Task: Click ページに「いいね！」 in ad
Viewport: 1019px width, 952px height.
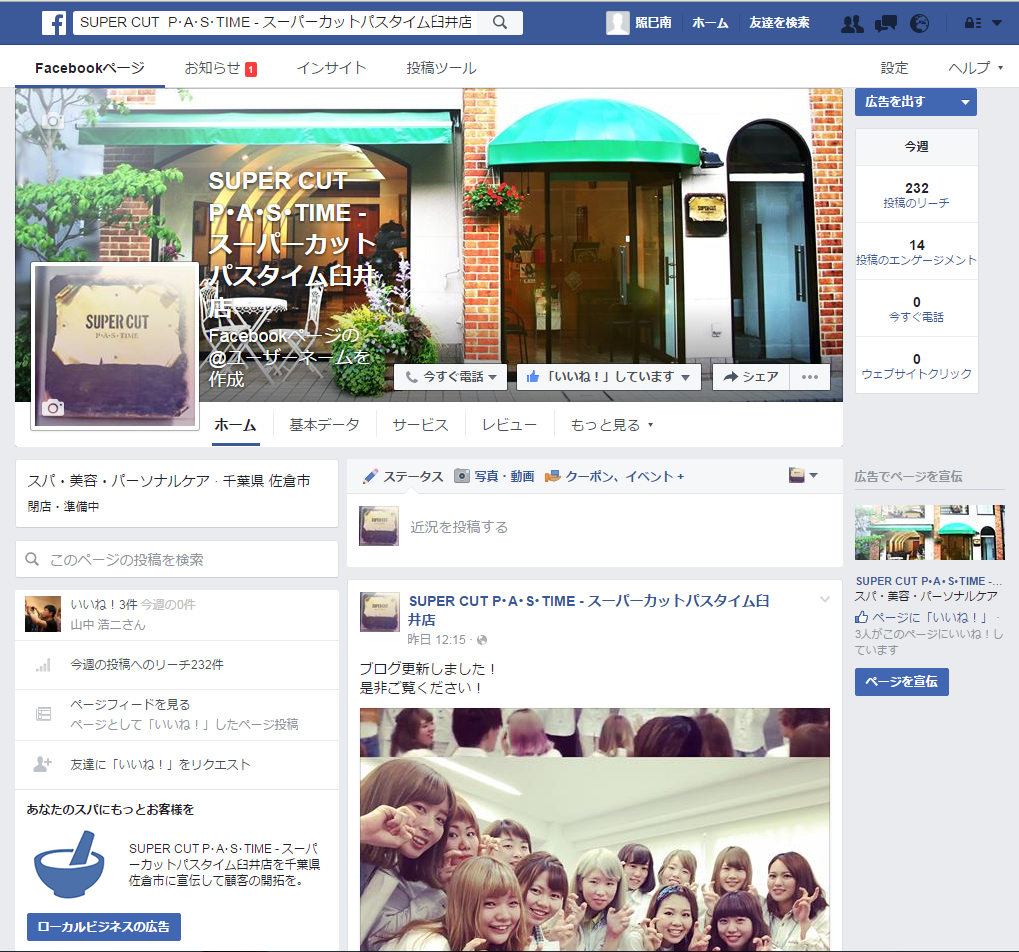Action: 922,617
